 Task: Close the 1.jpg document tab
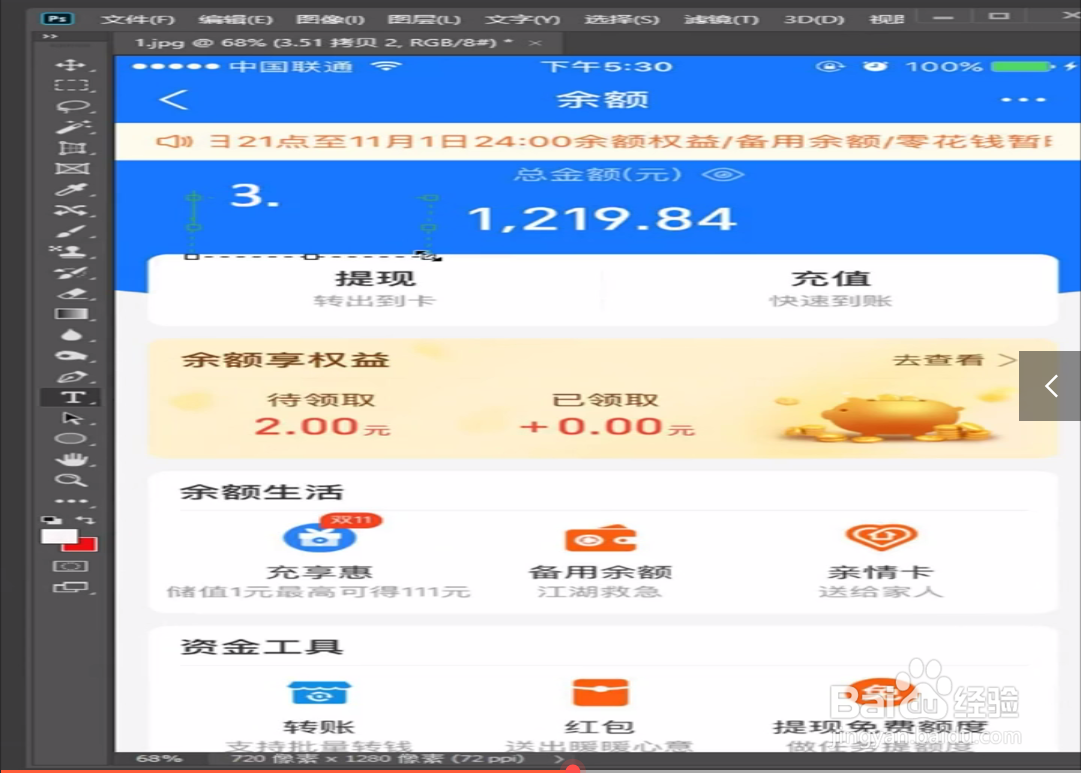[536, 43]
